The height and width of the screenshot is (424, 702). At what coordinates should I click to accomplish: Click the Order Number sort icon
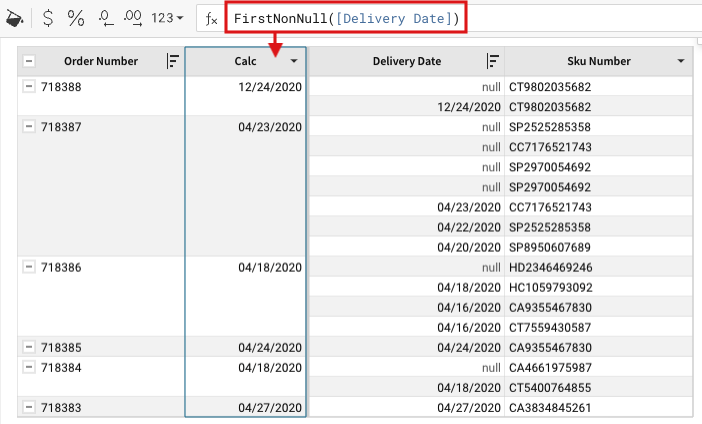click(172, 61)
